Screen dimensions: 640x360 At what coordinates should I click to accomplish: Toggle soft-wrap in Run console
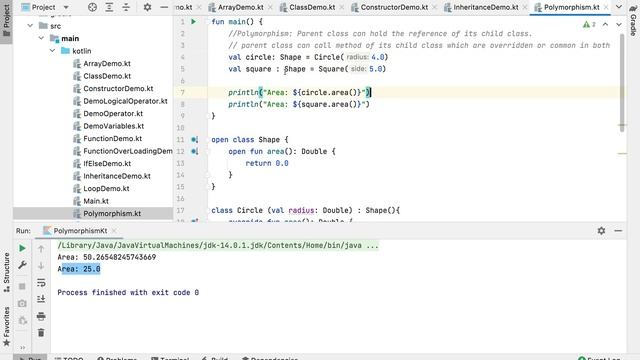pyautogui.click(x=41, y=282)
